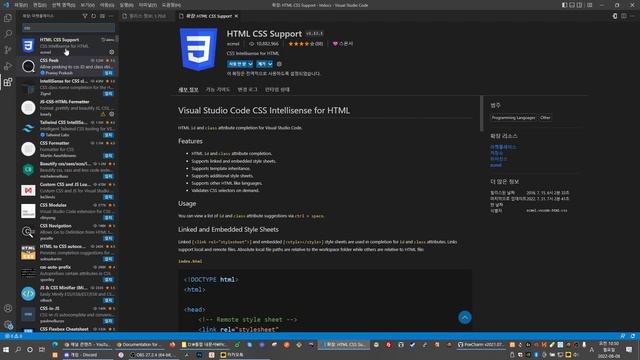Click the readme vertical scrollbar
This screenshot has width=640, height=360.
[x=482, y=114]
